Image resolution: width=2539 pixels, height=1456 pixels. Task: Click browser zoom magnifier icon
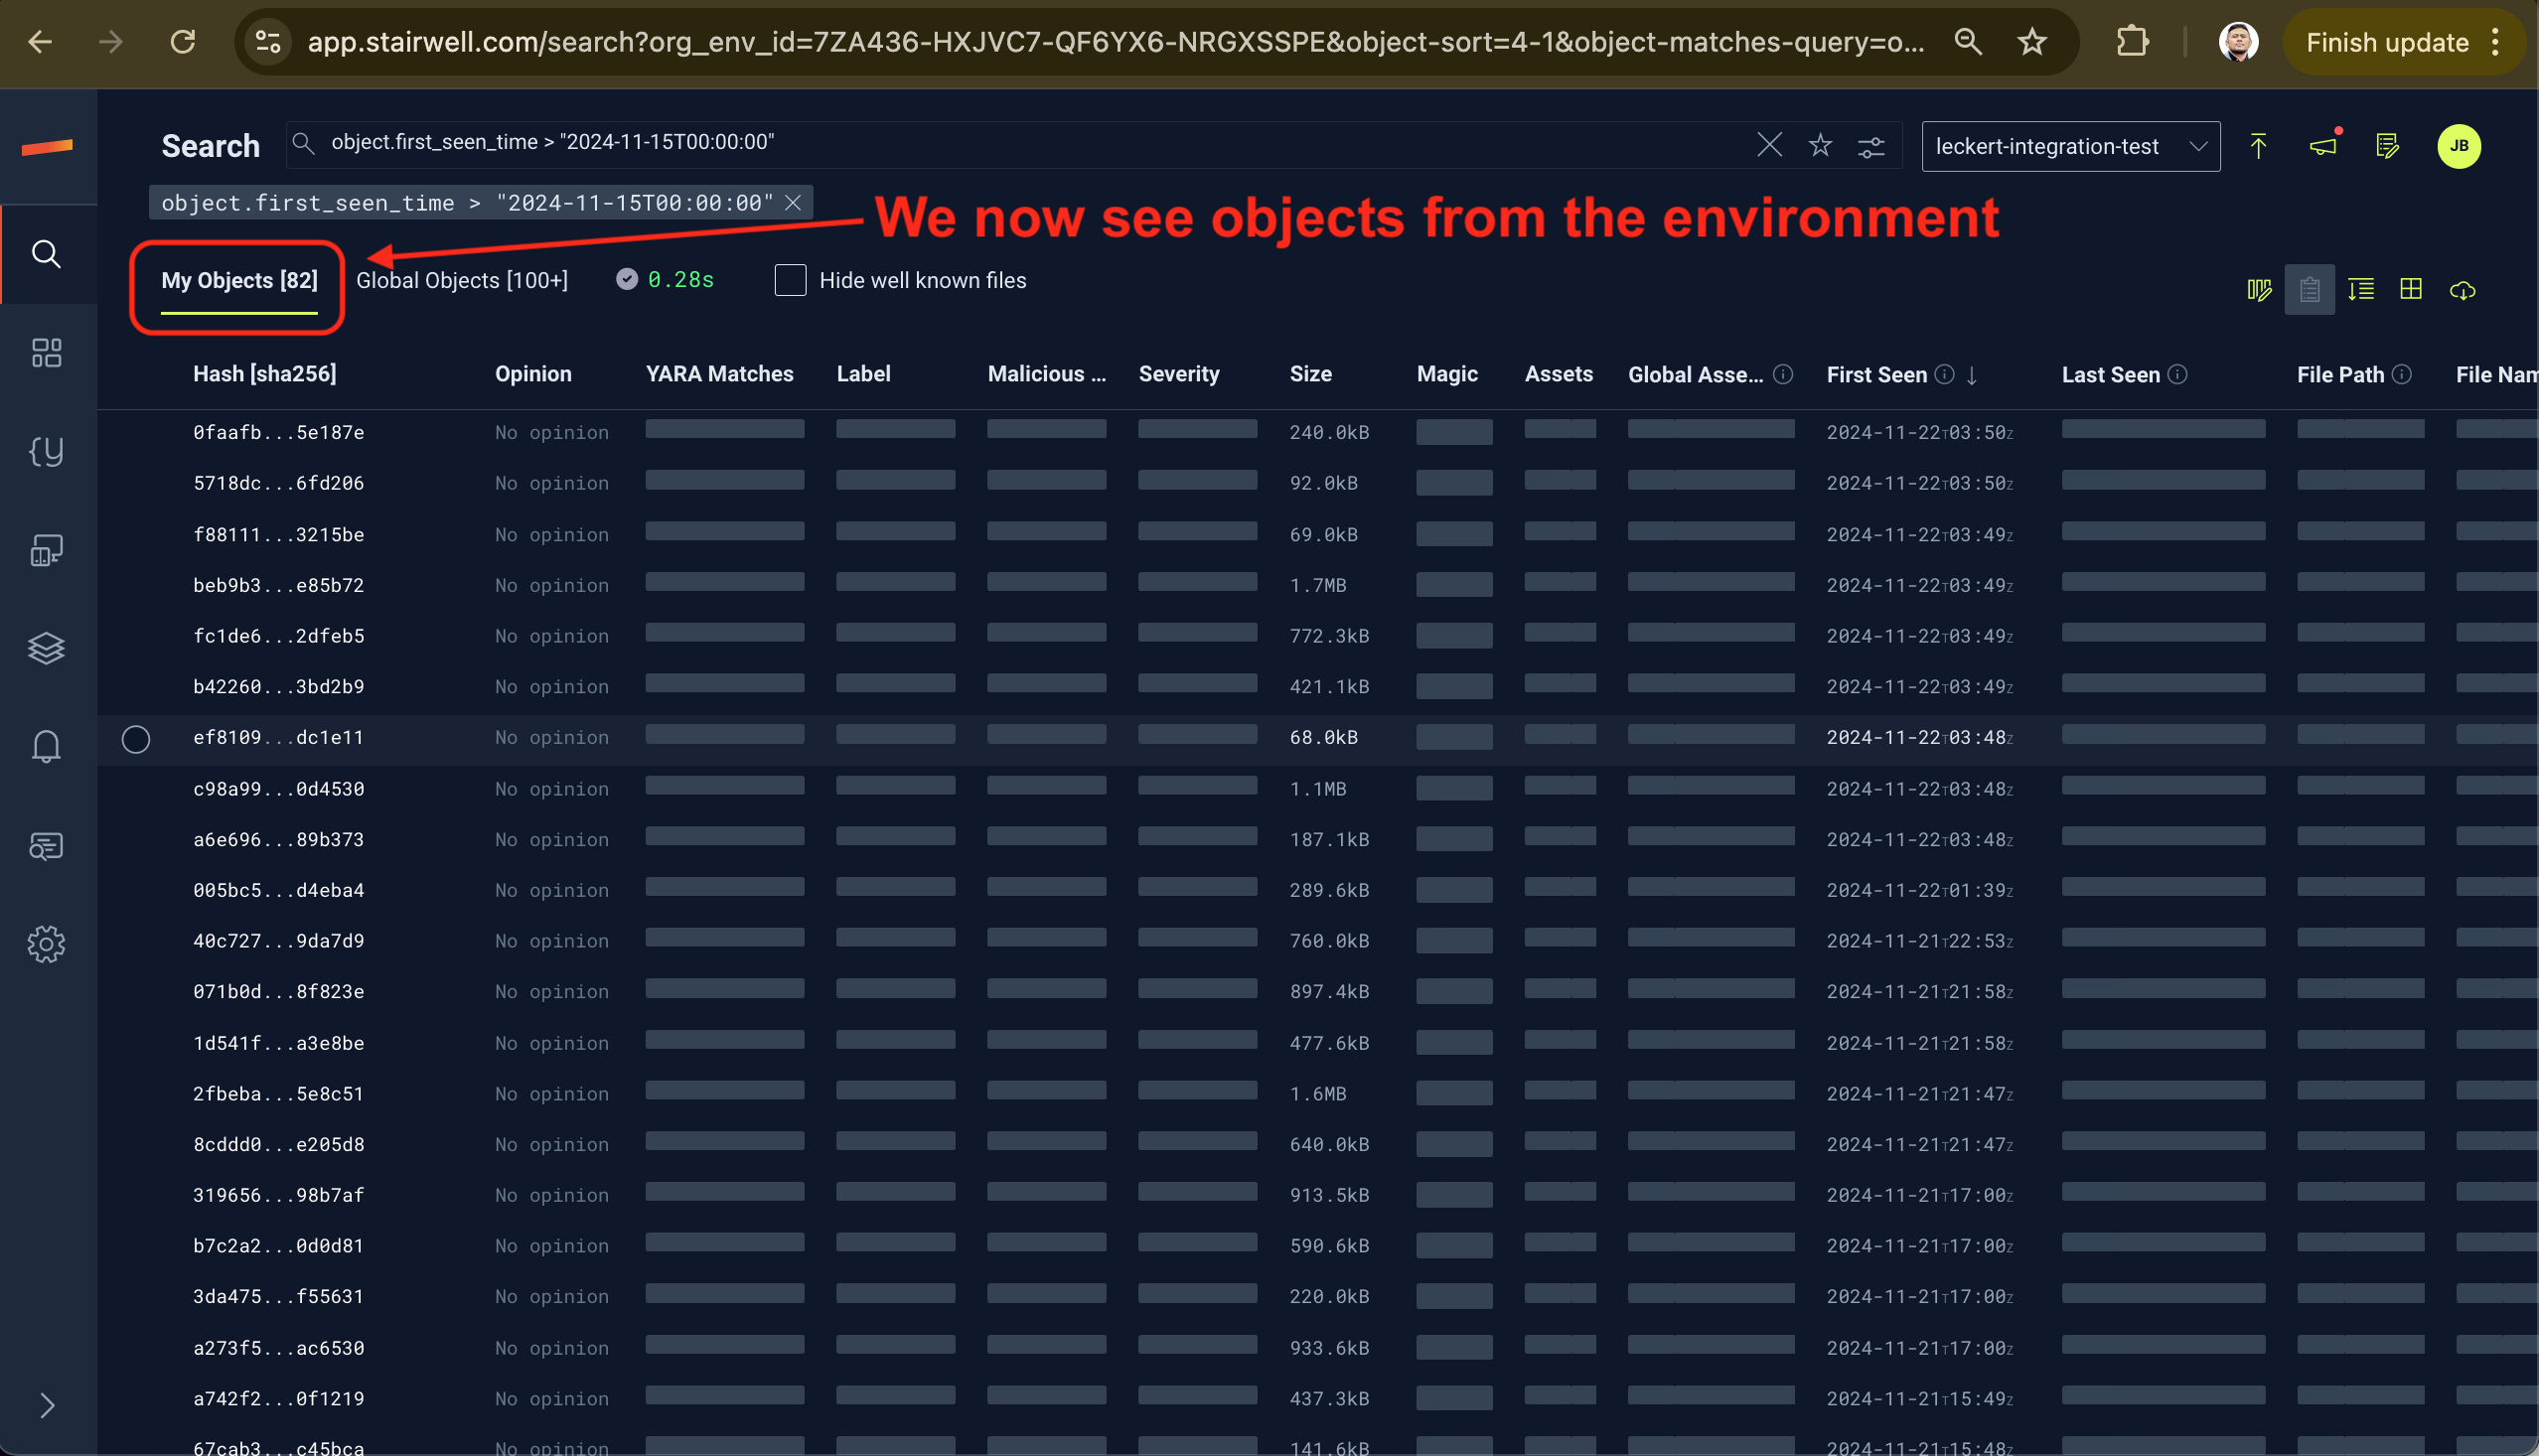[x=1967, y=42]
